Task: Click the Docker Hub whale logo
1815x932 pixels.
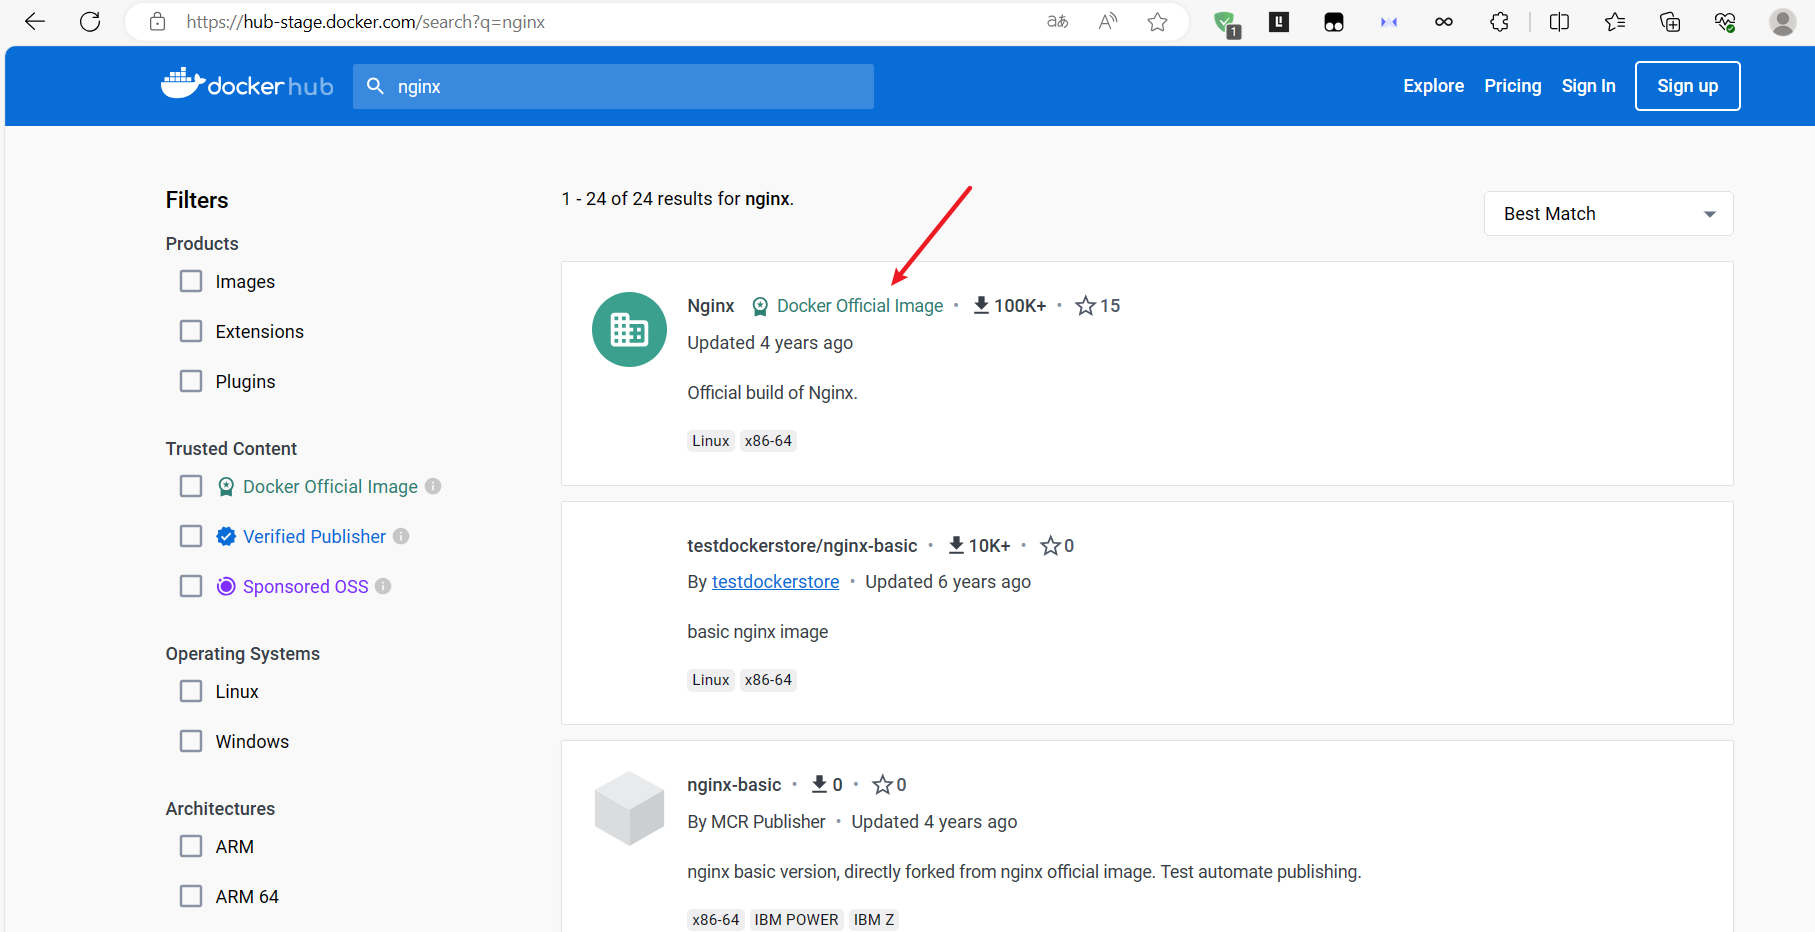Action: click(247, 85)
